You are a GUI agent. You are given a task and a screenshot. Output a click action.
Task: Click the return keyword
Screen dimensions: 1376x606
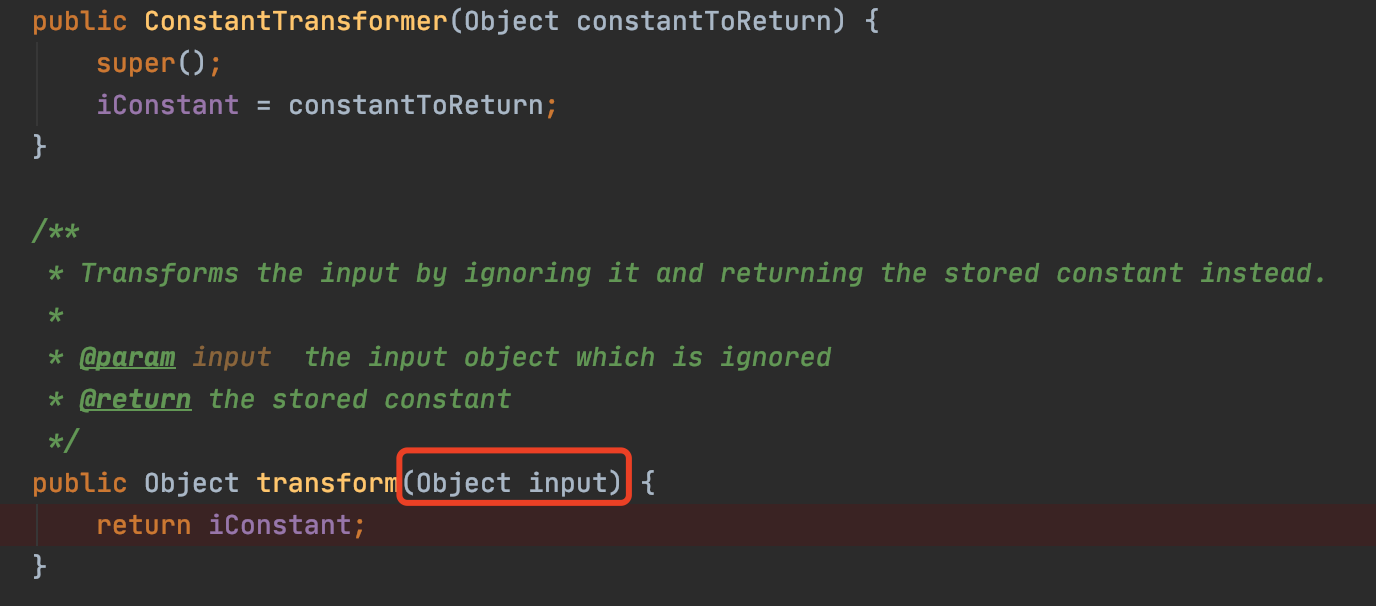coord(143,525)
